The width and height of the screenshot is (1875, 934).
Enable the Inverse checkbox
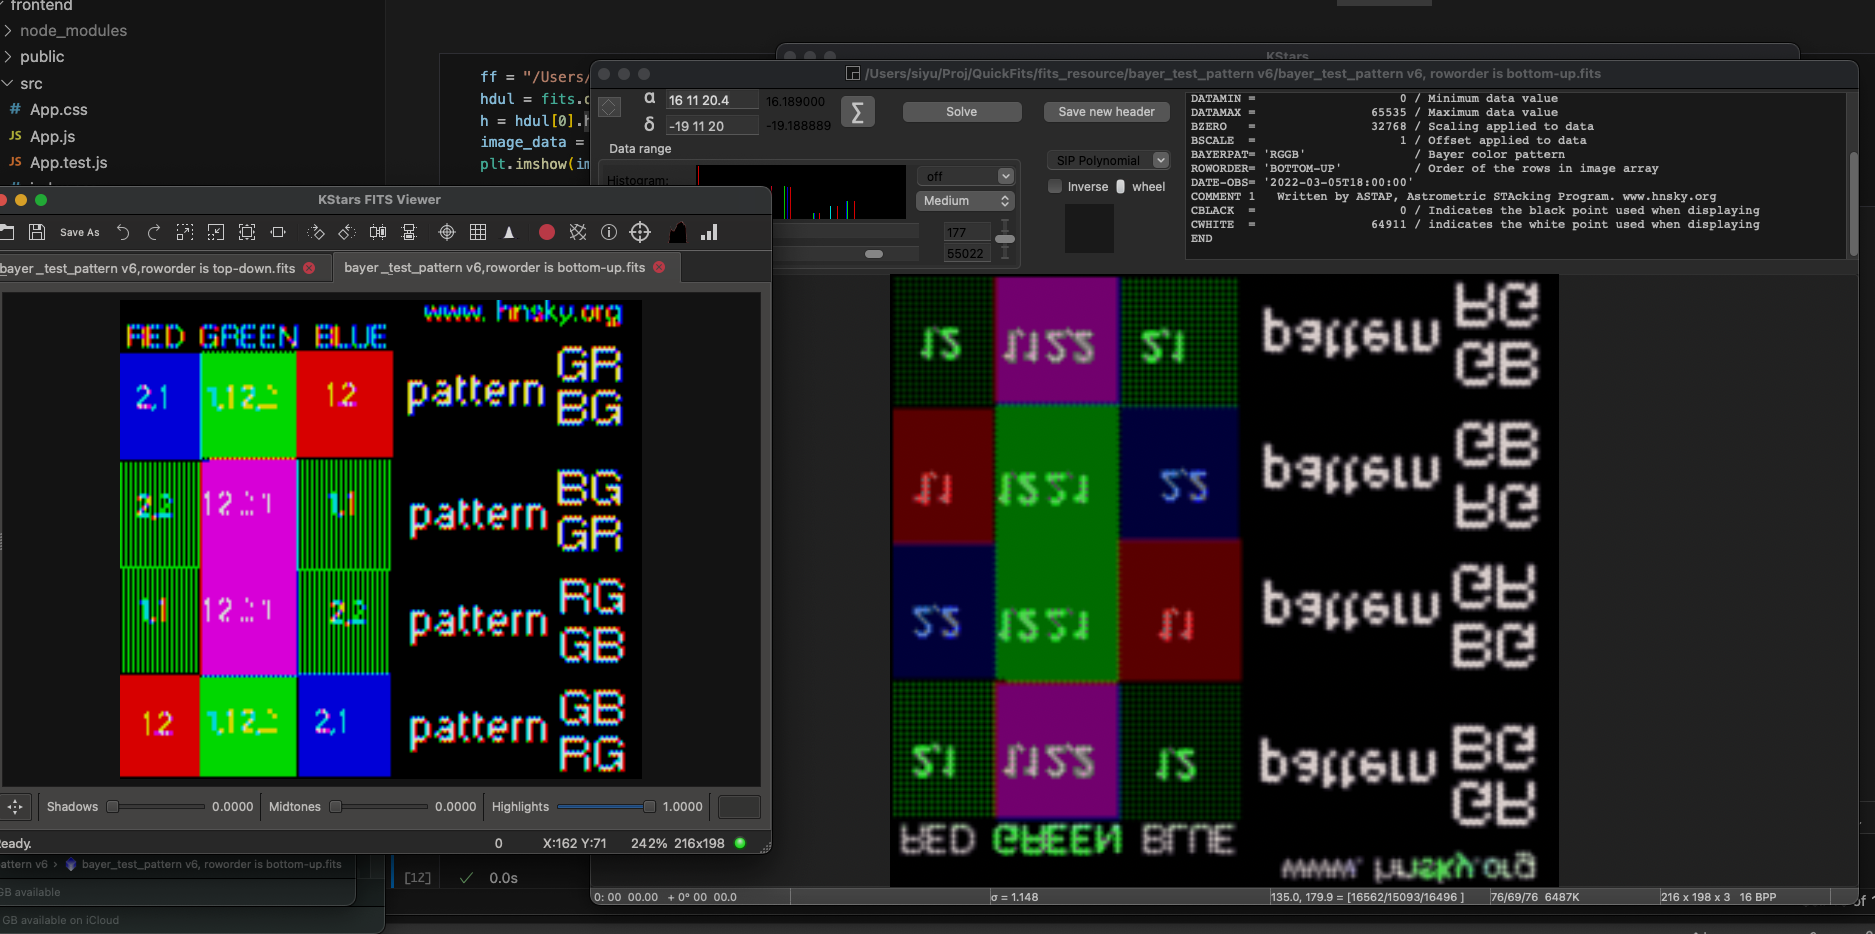(1055, 187)
